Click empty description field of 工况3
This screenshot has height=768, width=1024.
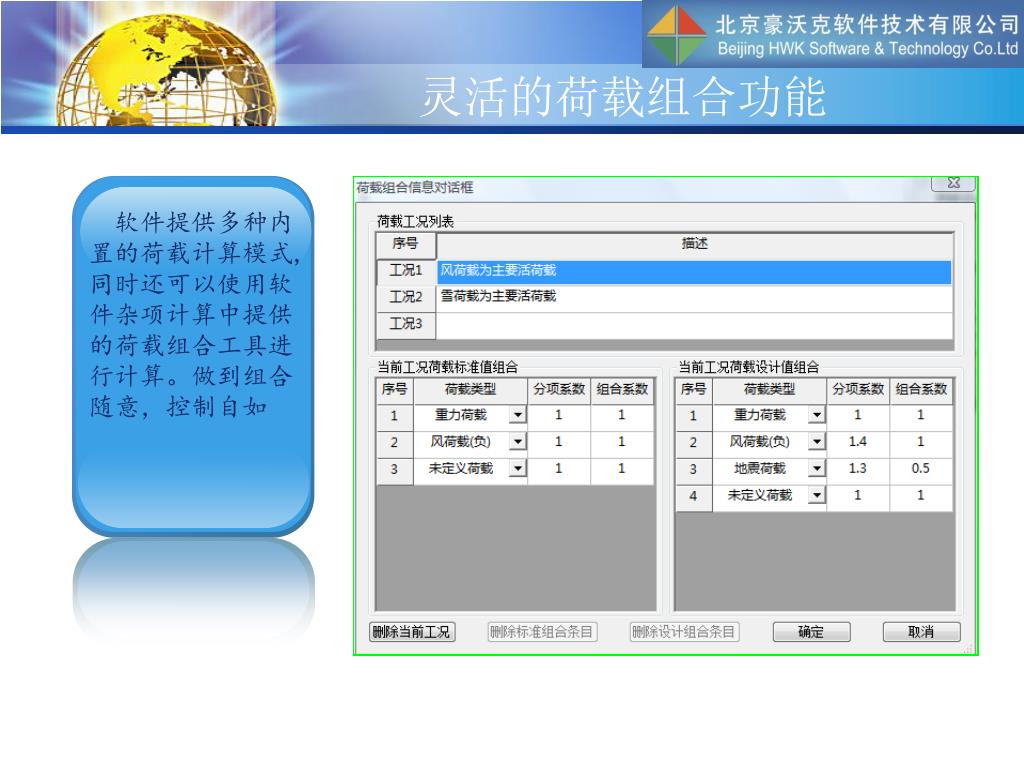(694, 325)
